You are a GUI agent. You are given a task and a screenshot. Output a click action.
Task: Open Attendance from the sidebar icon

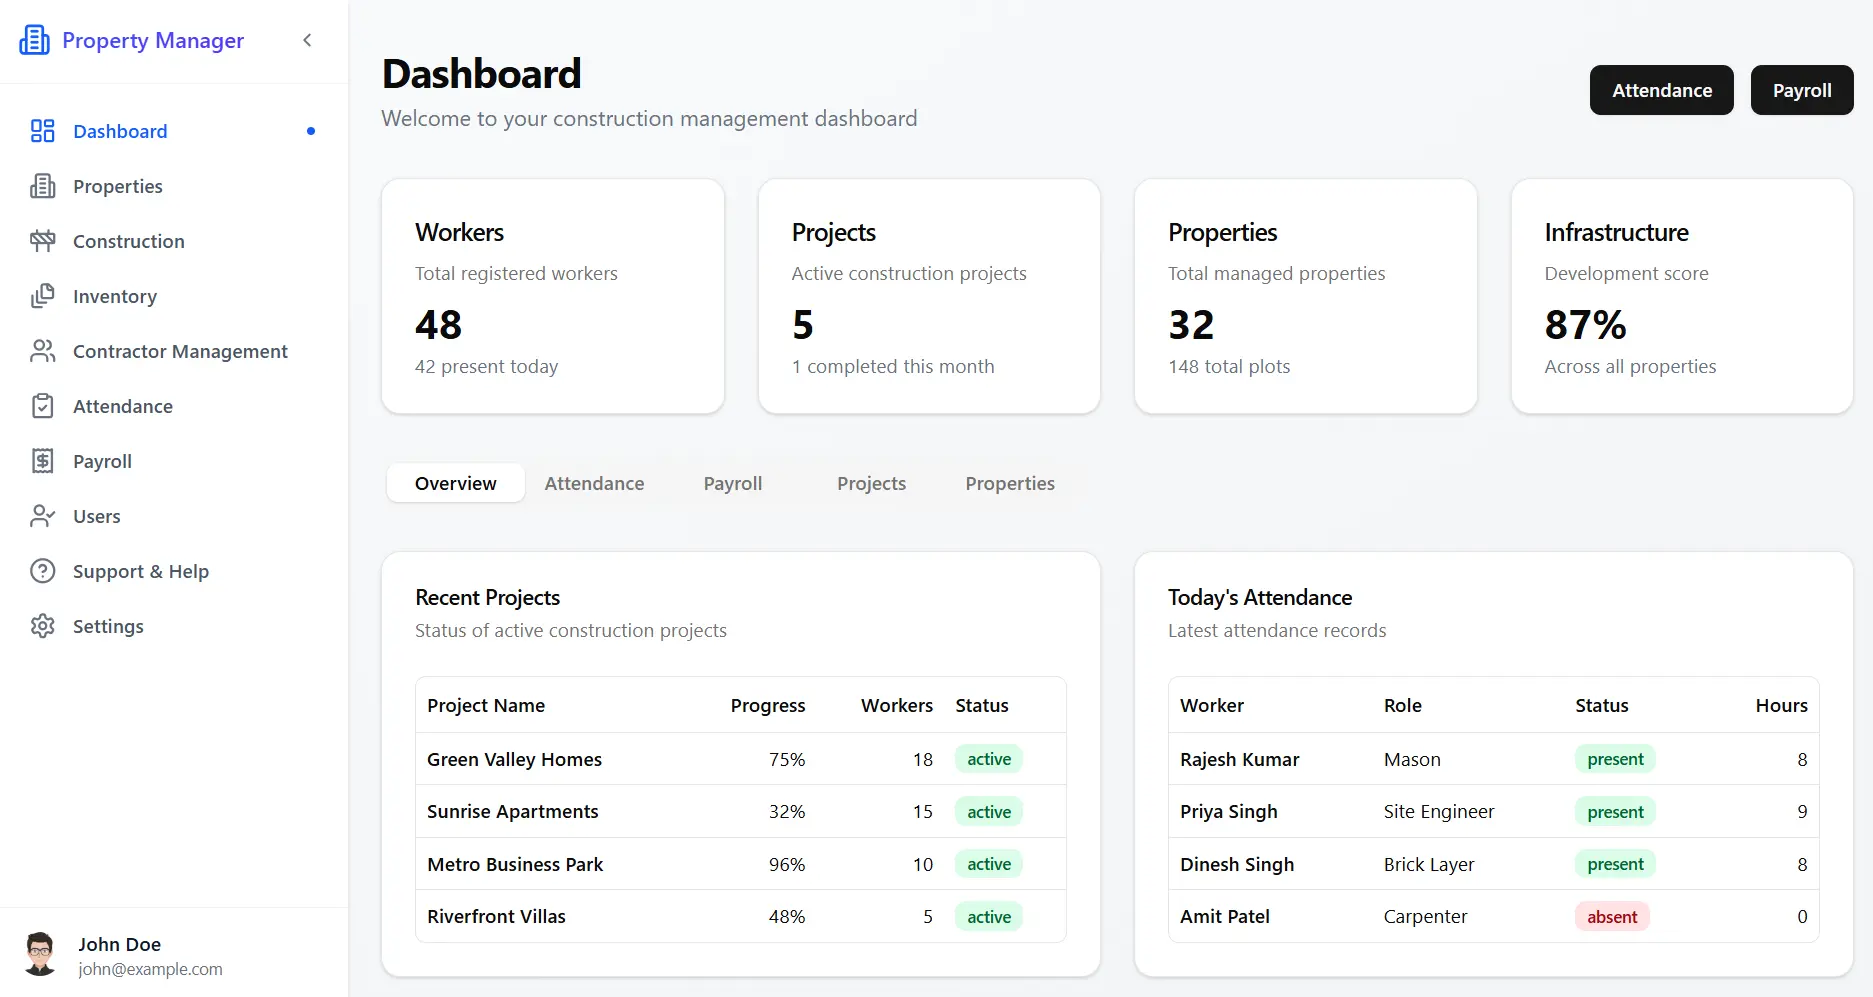click(x=42, y=406)
